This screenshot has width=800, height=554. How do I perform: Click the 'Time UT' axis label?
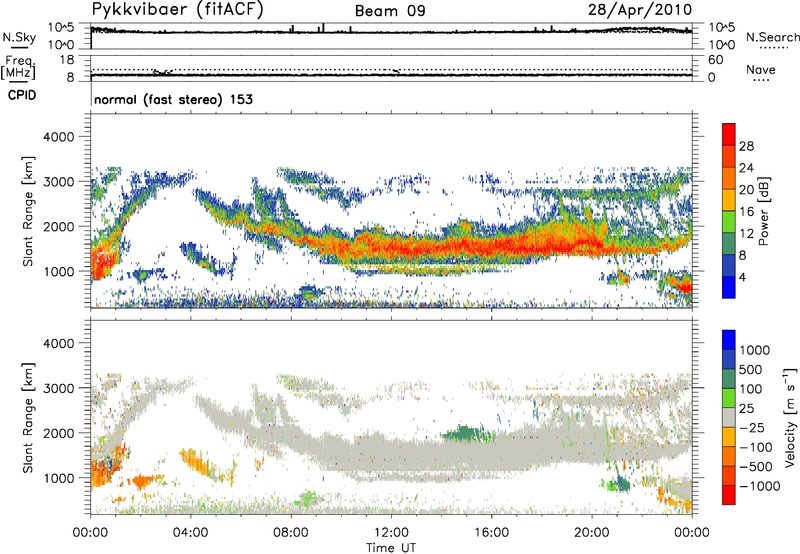click(x=391, y=548)
